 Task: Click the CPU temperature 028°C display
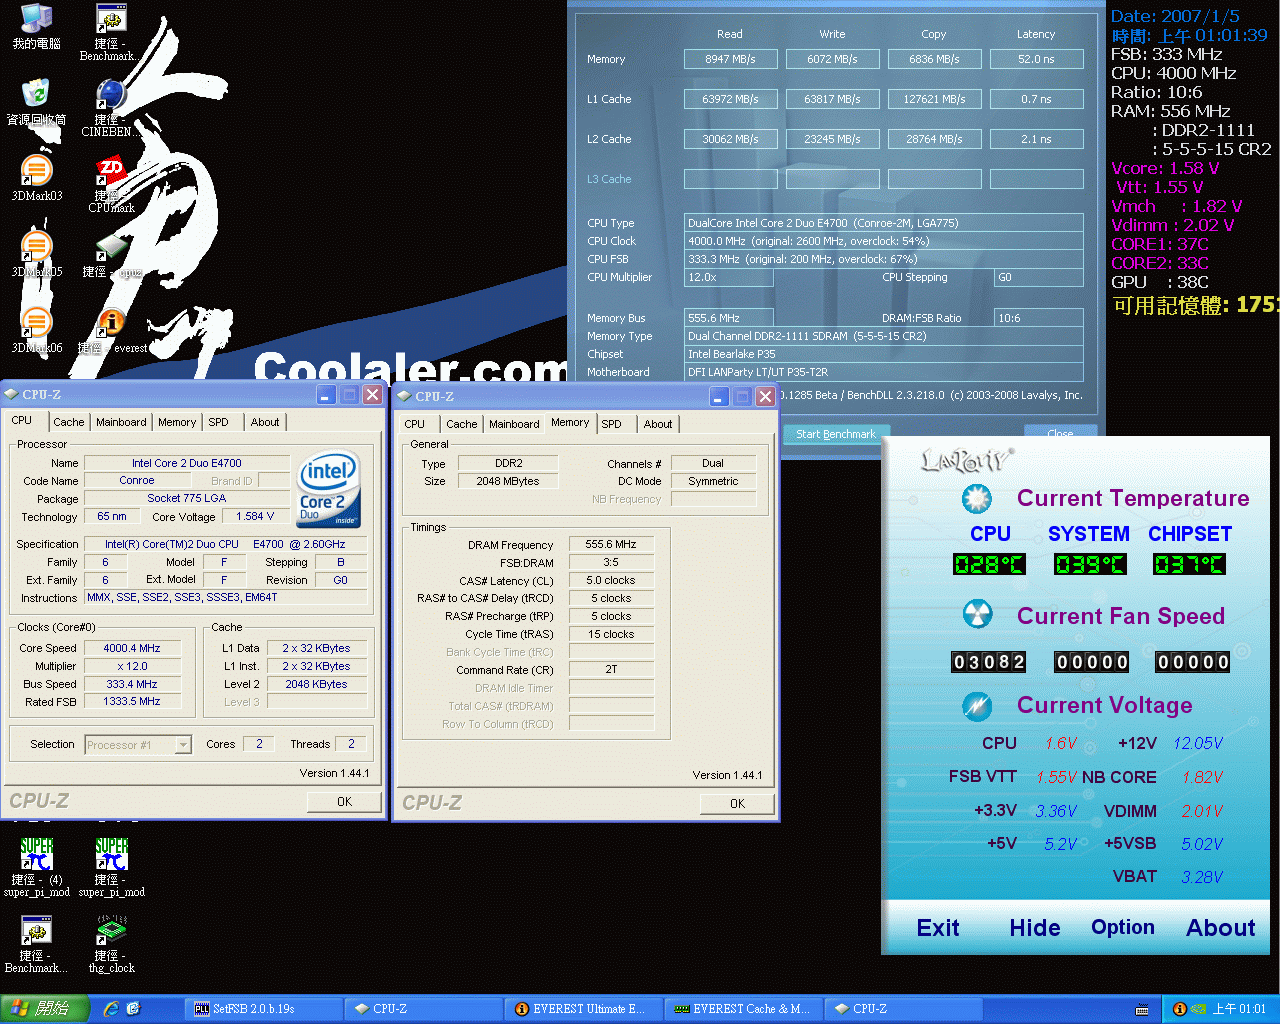coord(988,564)
